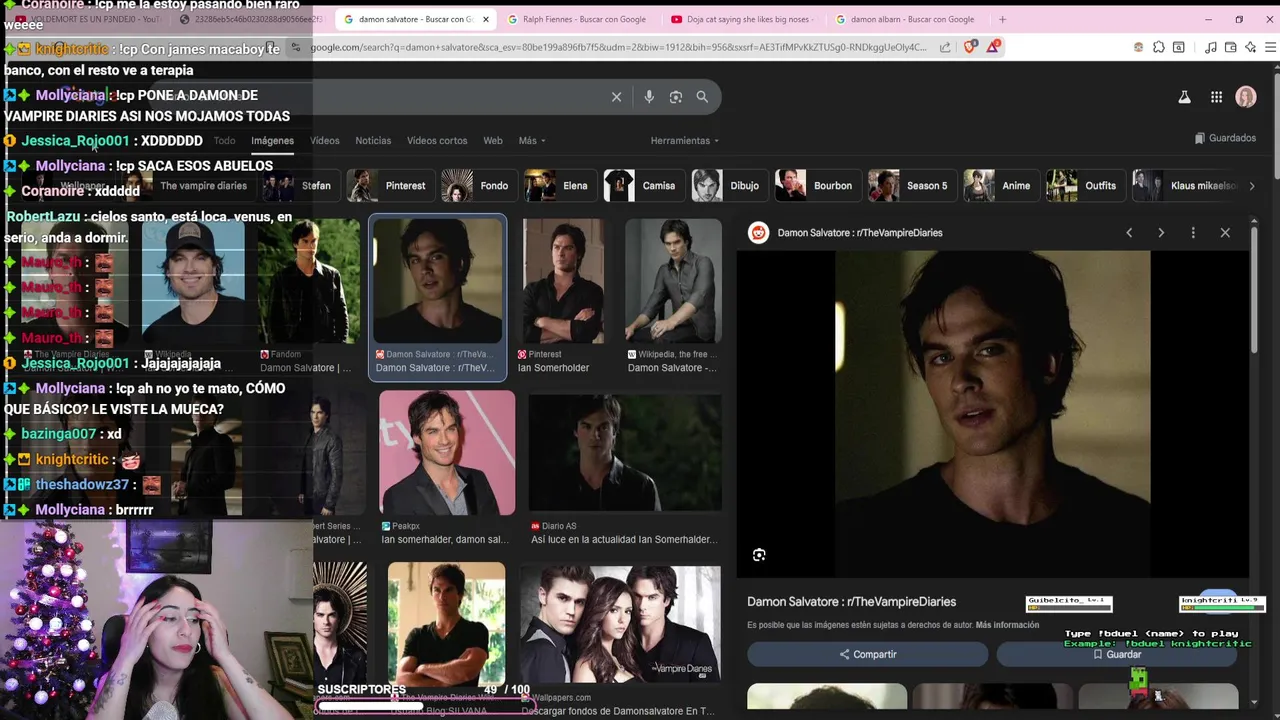Filter by Outfits chip
The image size is (1280, 720).
(1084, 186)
